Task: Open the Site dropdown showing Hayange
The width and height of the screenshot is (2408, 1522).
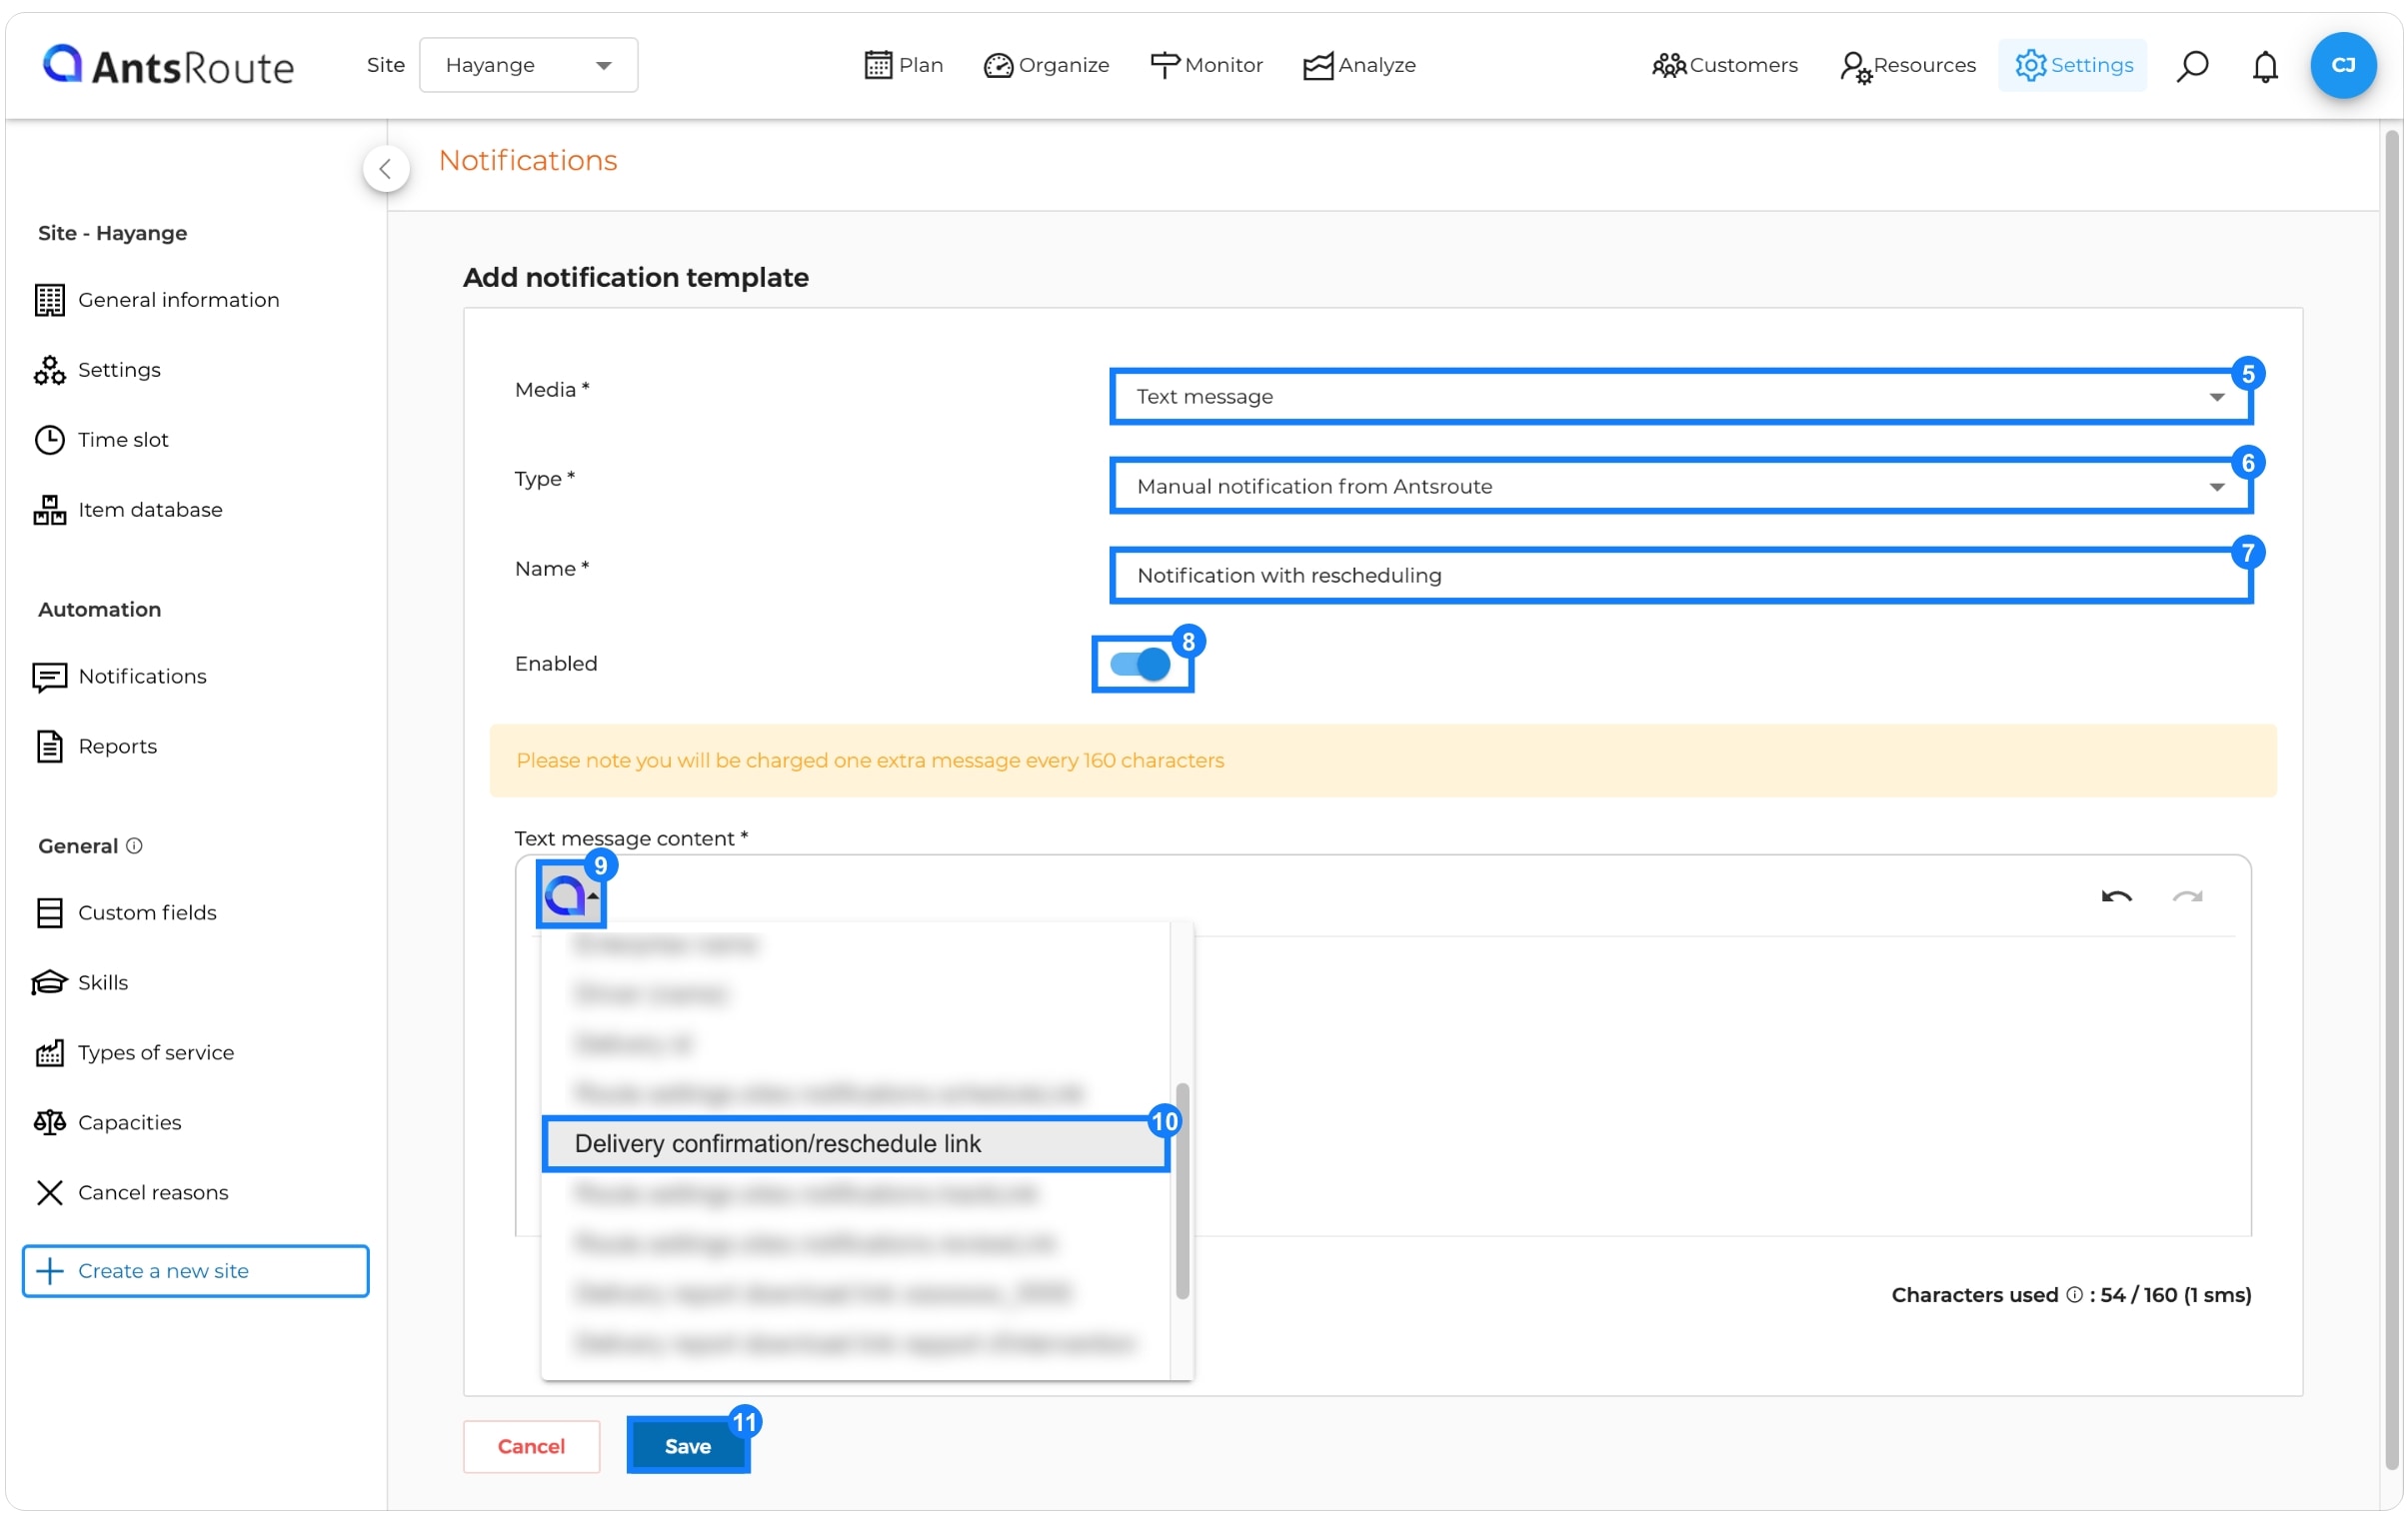Action: point(528,65)
